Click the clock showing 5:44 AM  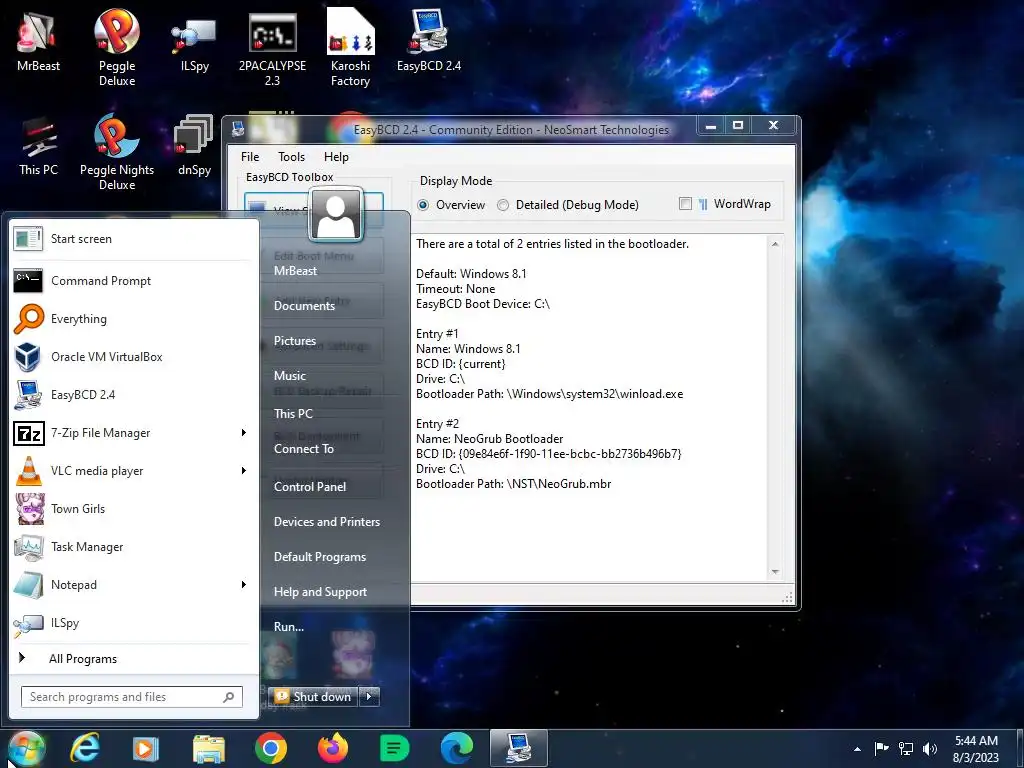976,741
